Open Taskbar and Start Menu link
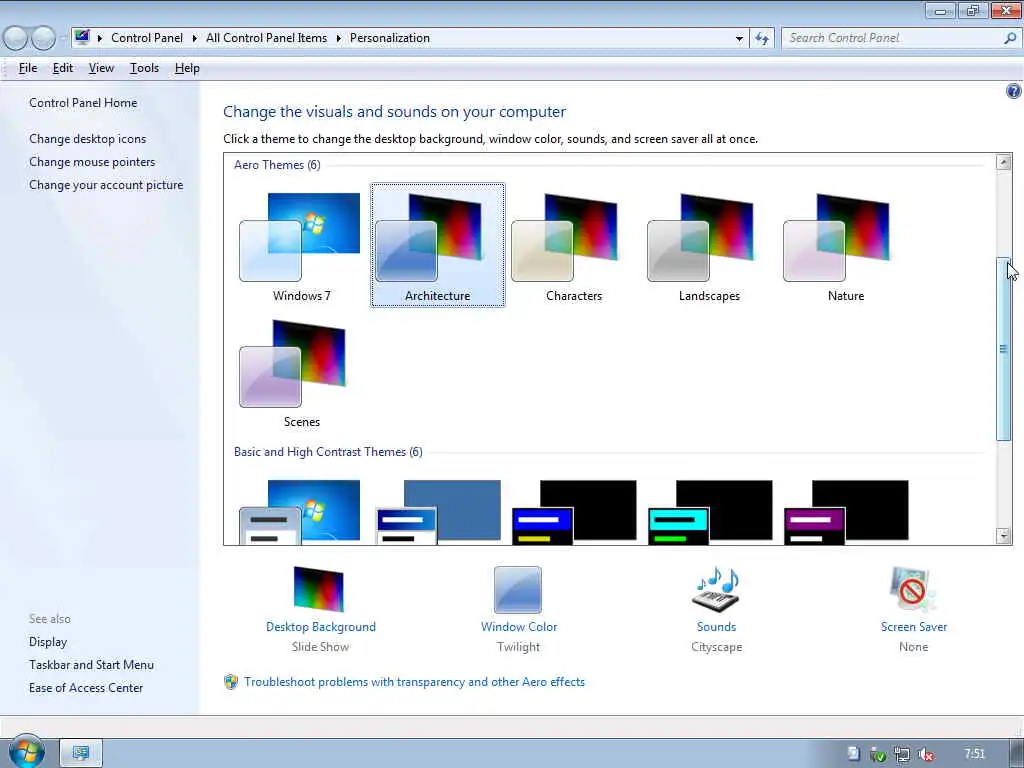 [91, 665]
